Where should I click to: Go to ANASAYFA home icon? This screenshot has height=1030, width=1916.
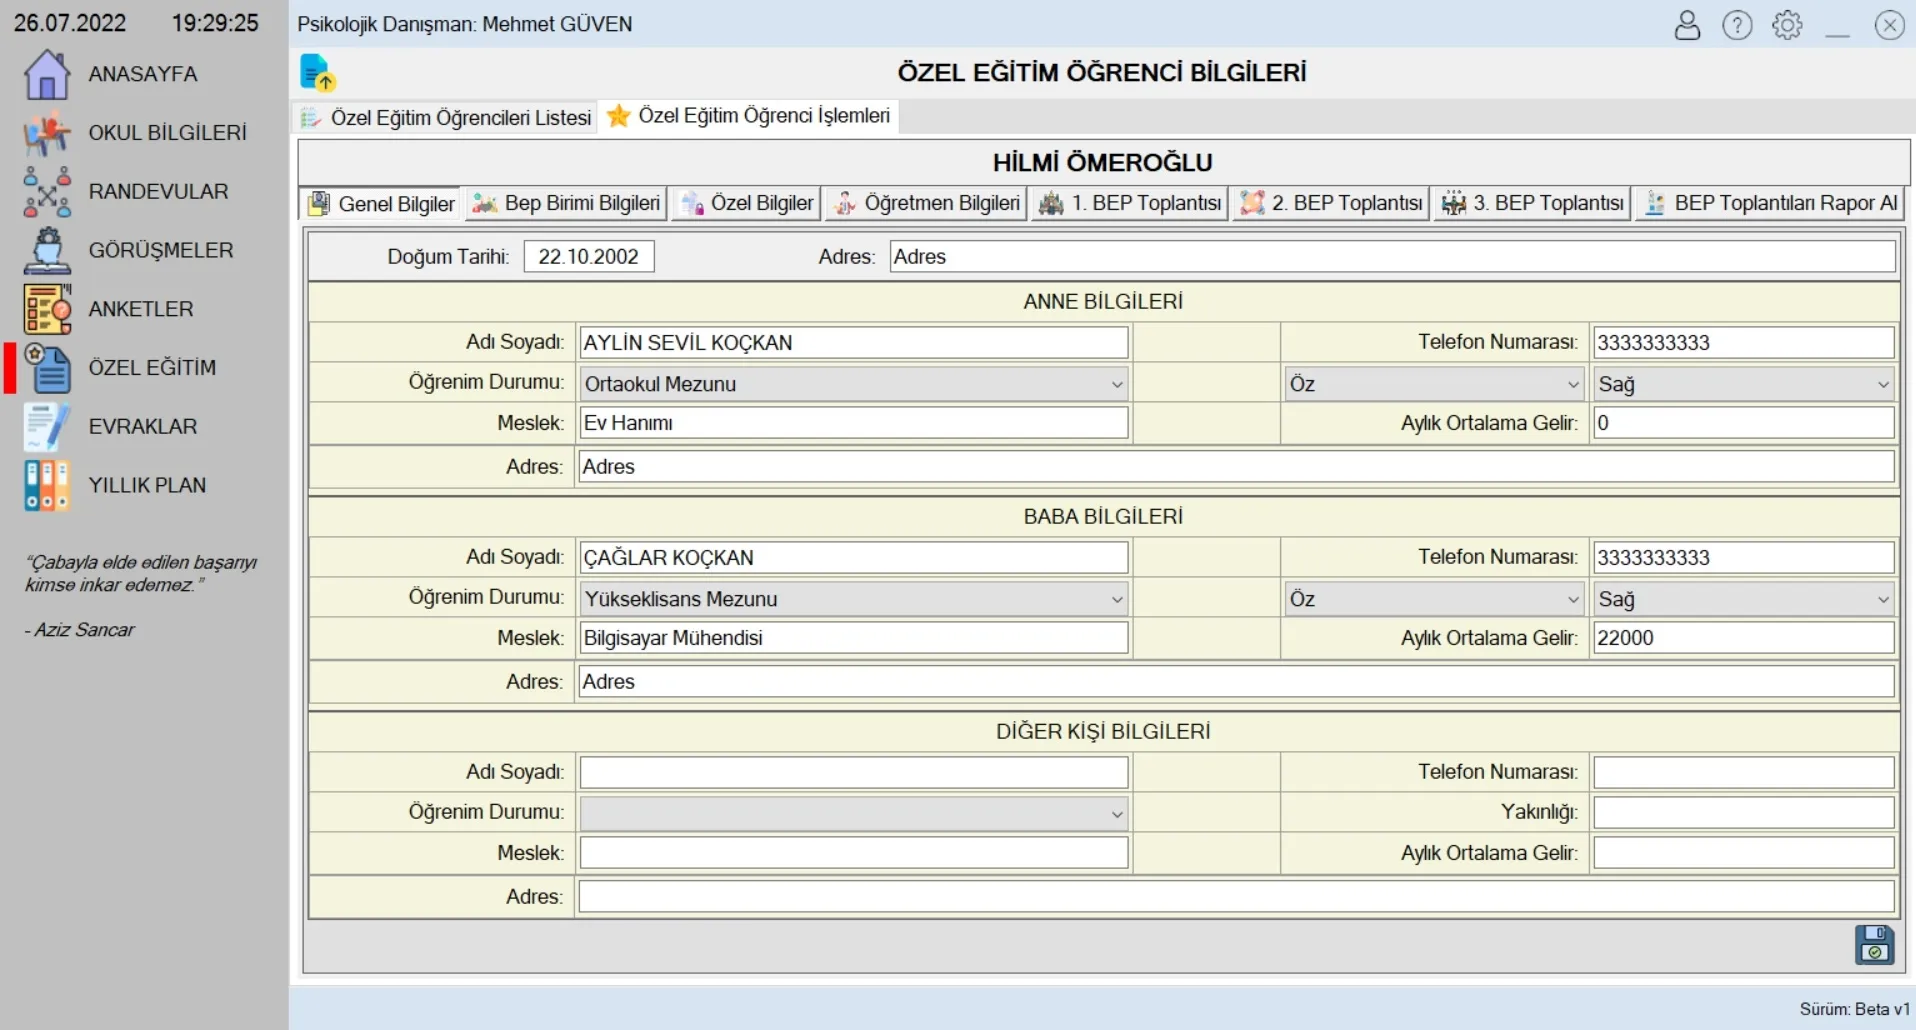pos(47,75)
